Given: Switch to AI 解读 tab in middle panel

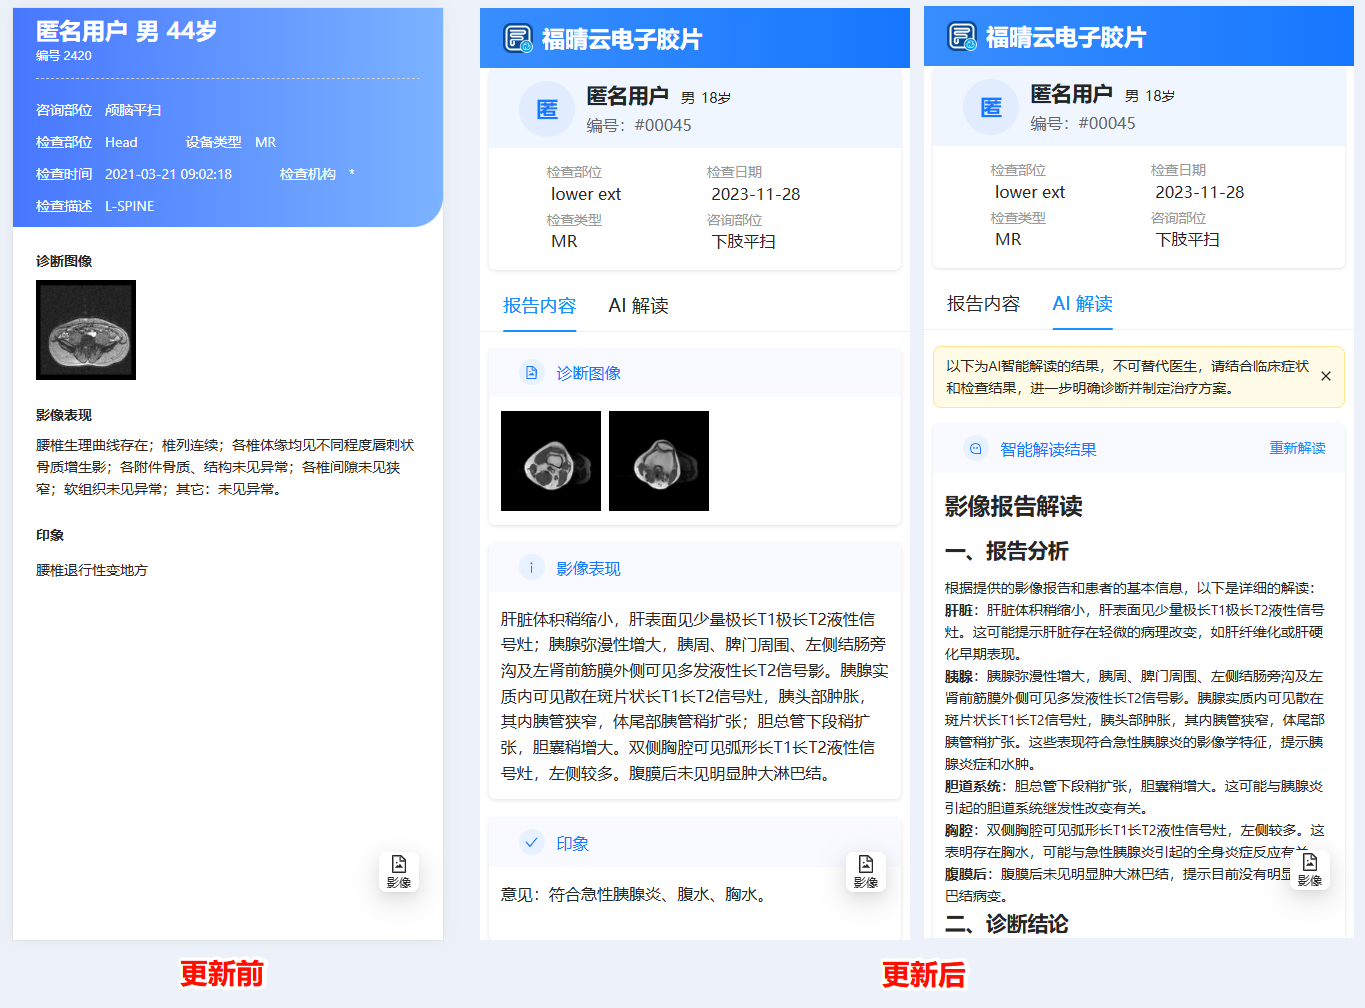Looking at the screenshot, I should pos(638,306).
